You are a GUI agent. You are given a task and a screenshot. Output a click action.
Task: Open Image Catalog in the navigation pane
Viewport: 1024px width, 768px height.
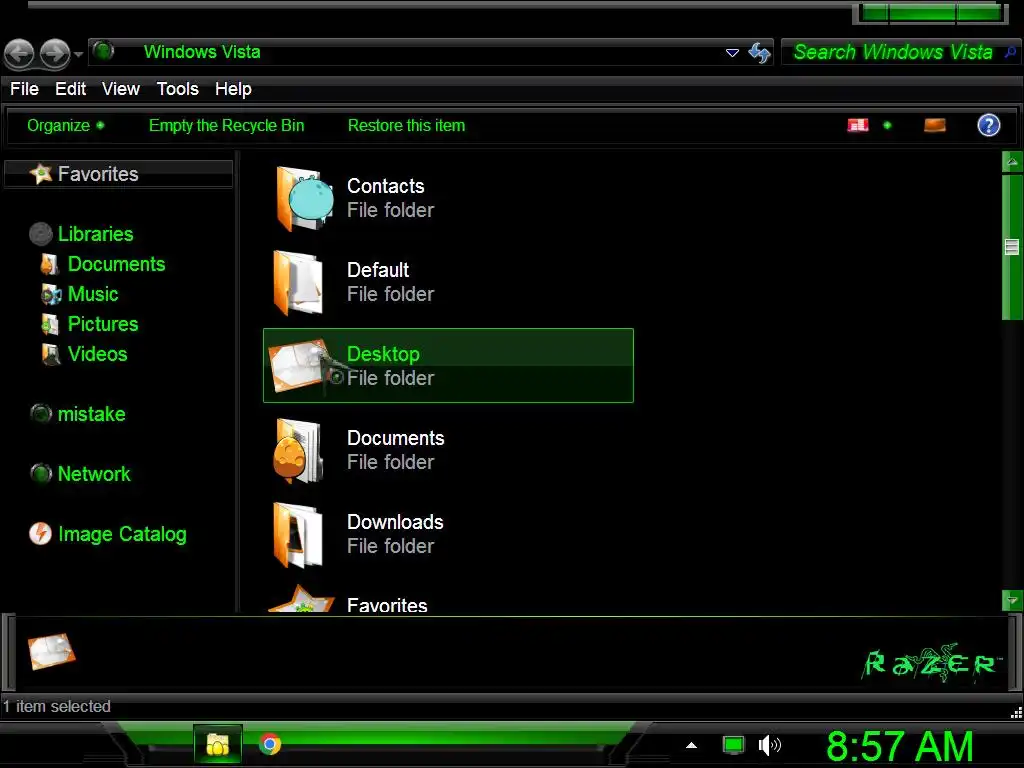pos(122,534)
